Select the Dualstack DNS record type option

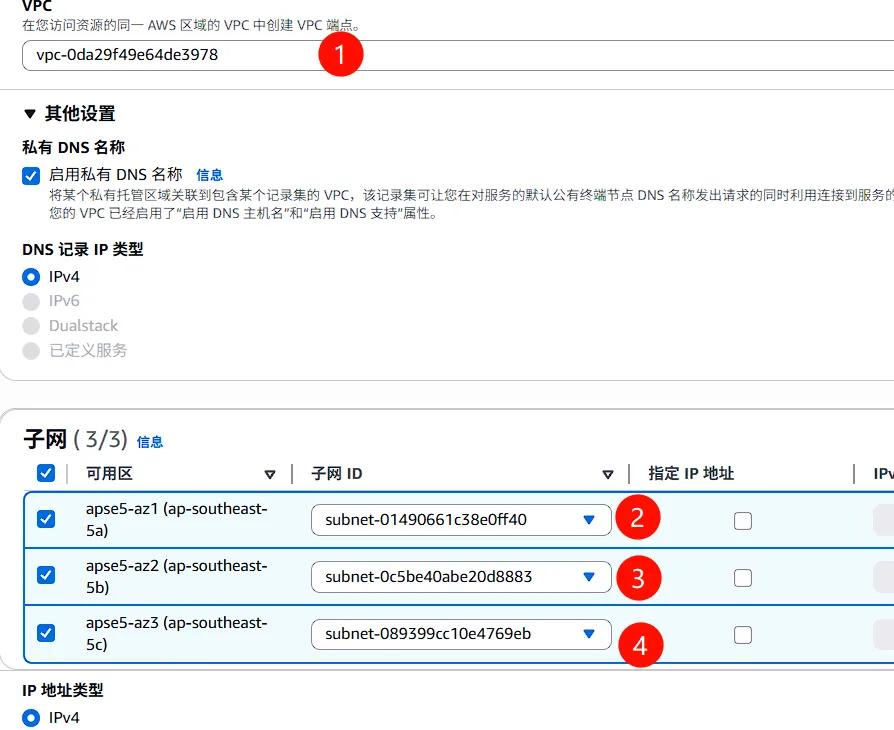pyautogui.click(x=31, y=326)
